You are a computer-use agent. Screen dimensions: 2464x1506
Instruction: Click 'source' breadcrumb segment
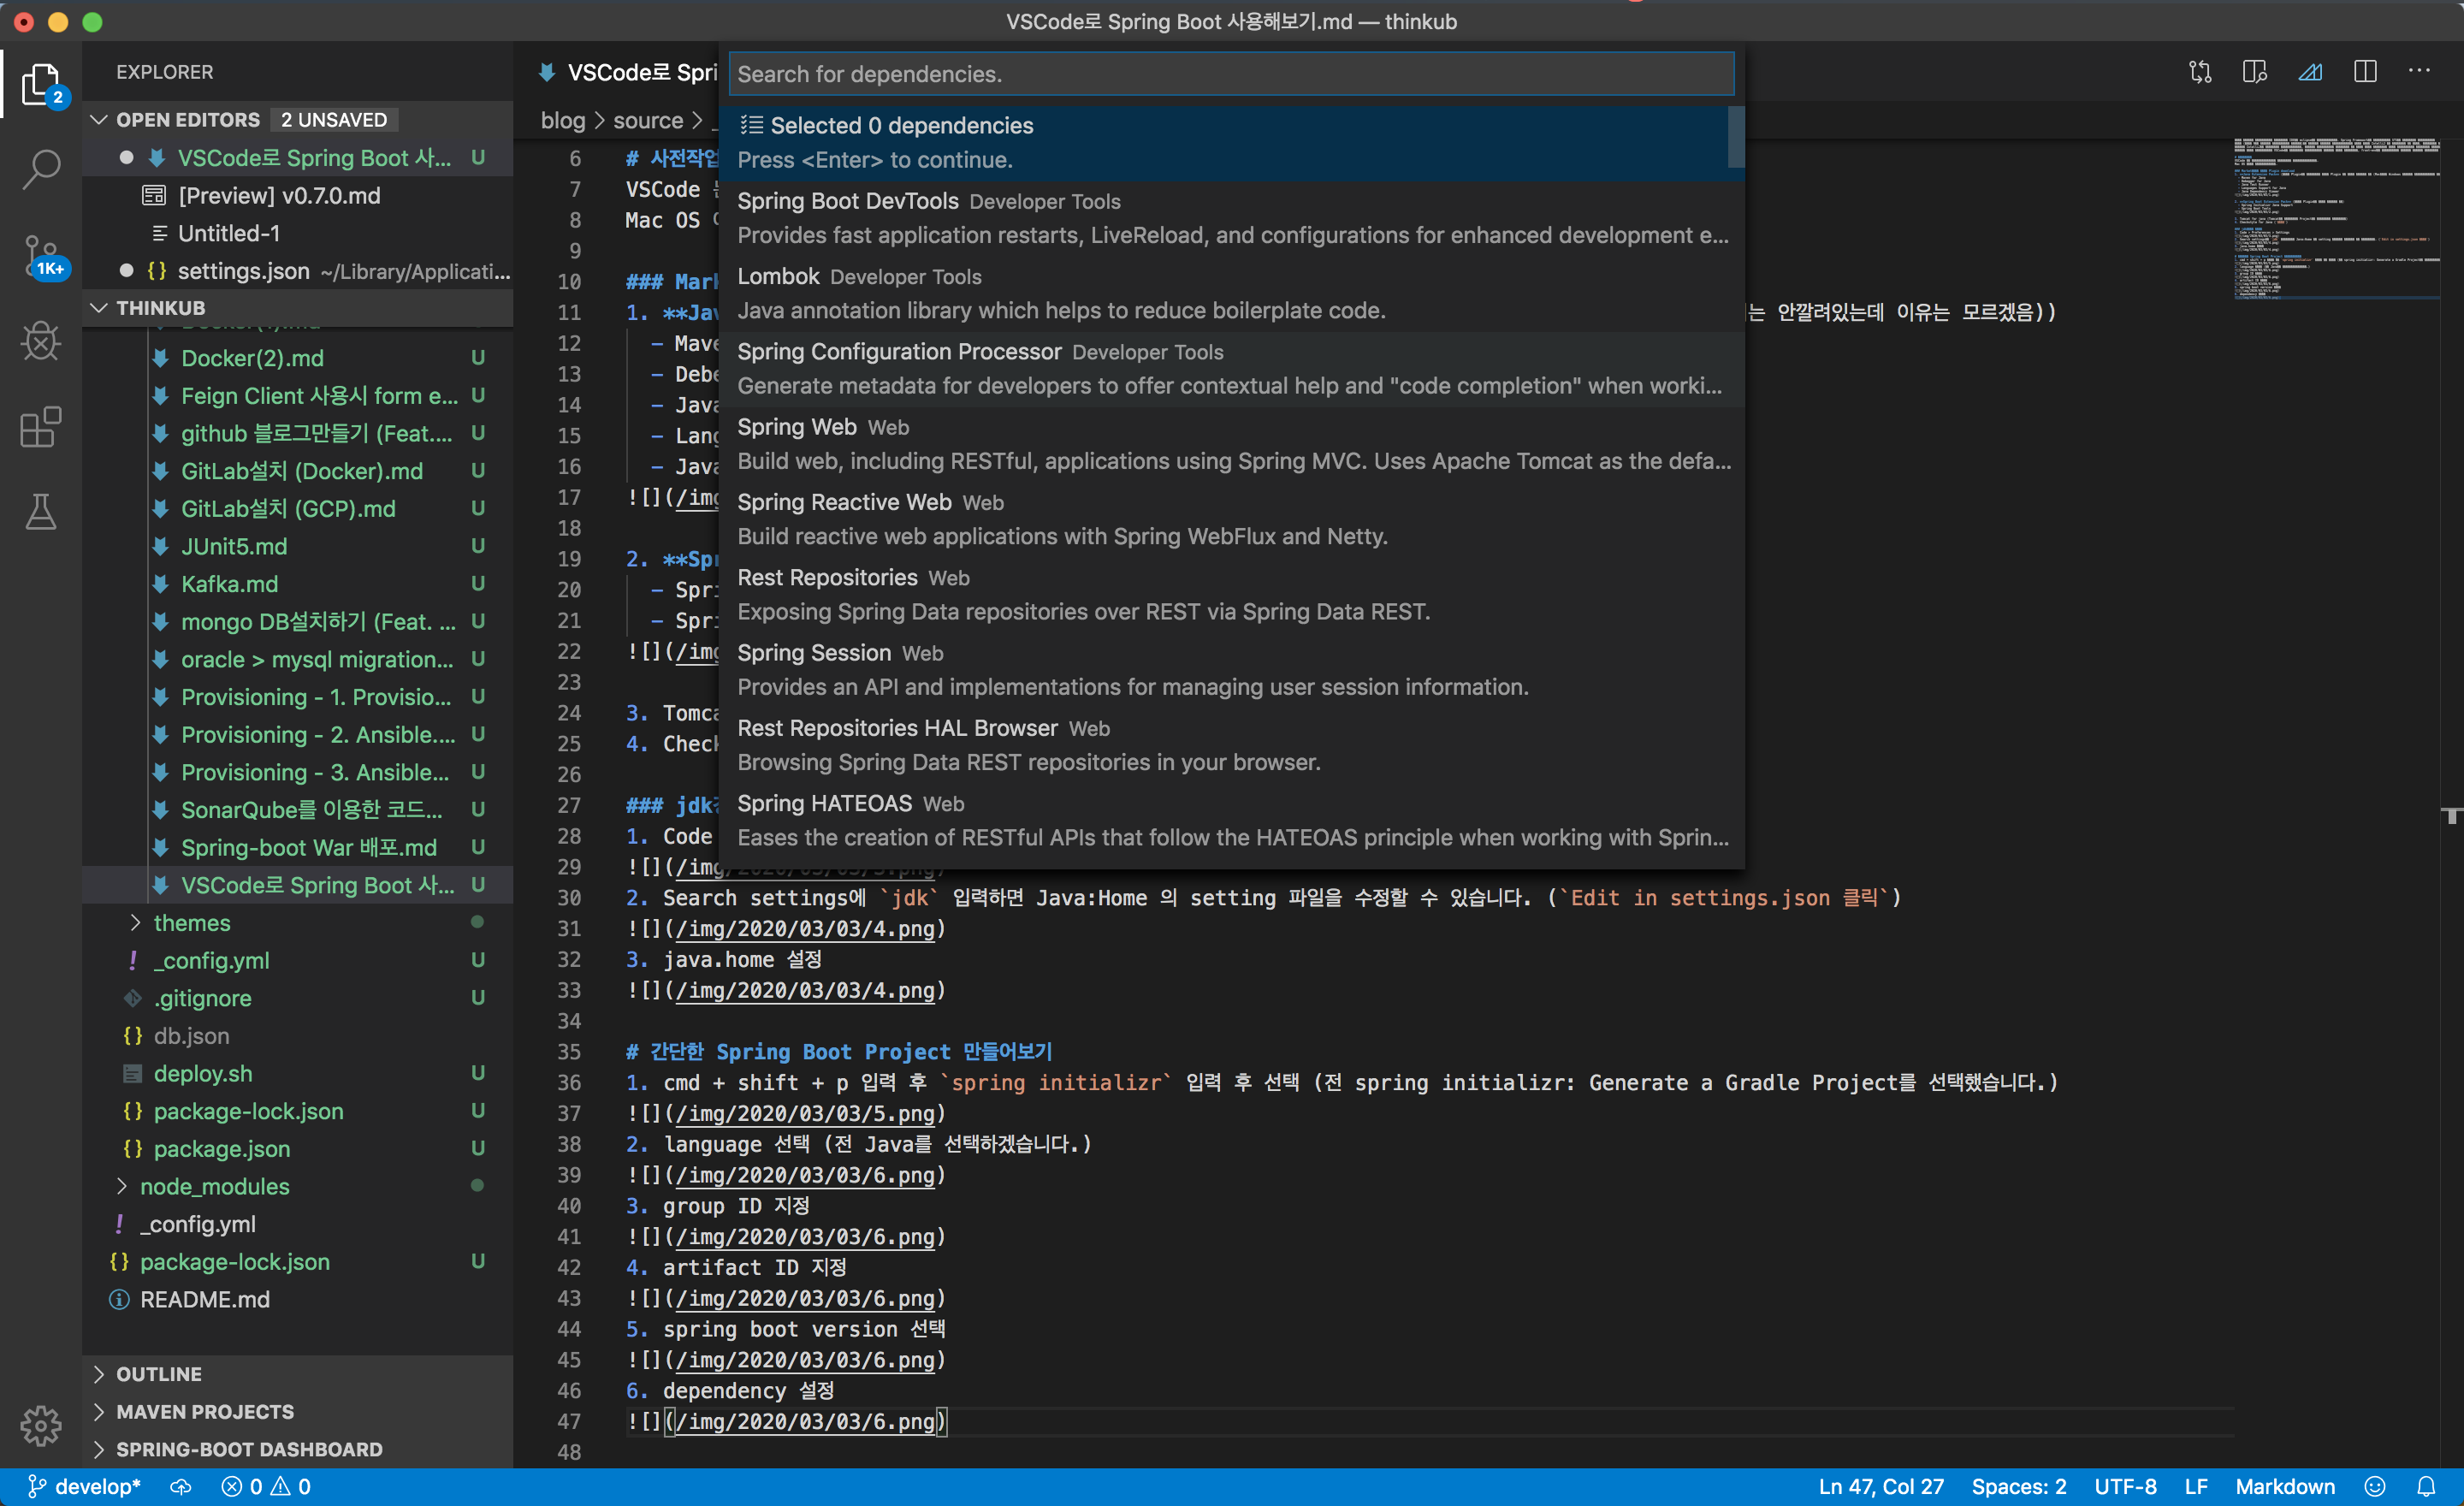(x=647, y=121)
